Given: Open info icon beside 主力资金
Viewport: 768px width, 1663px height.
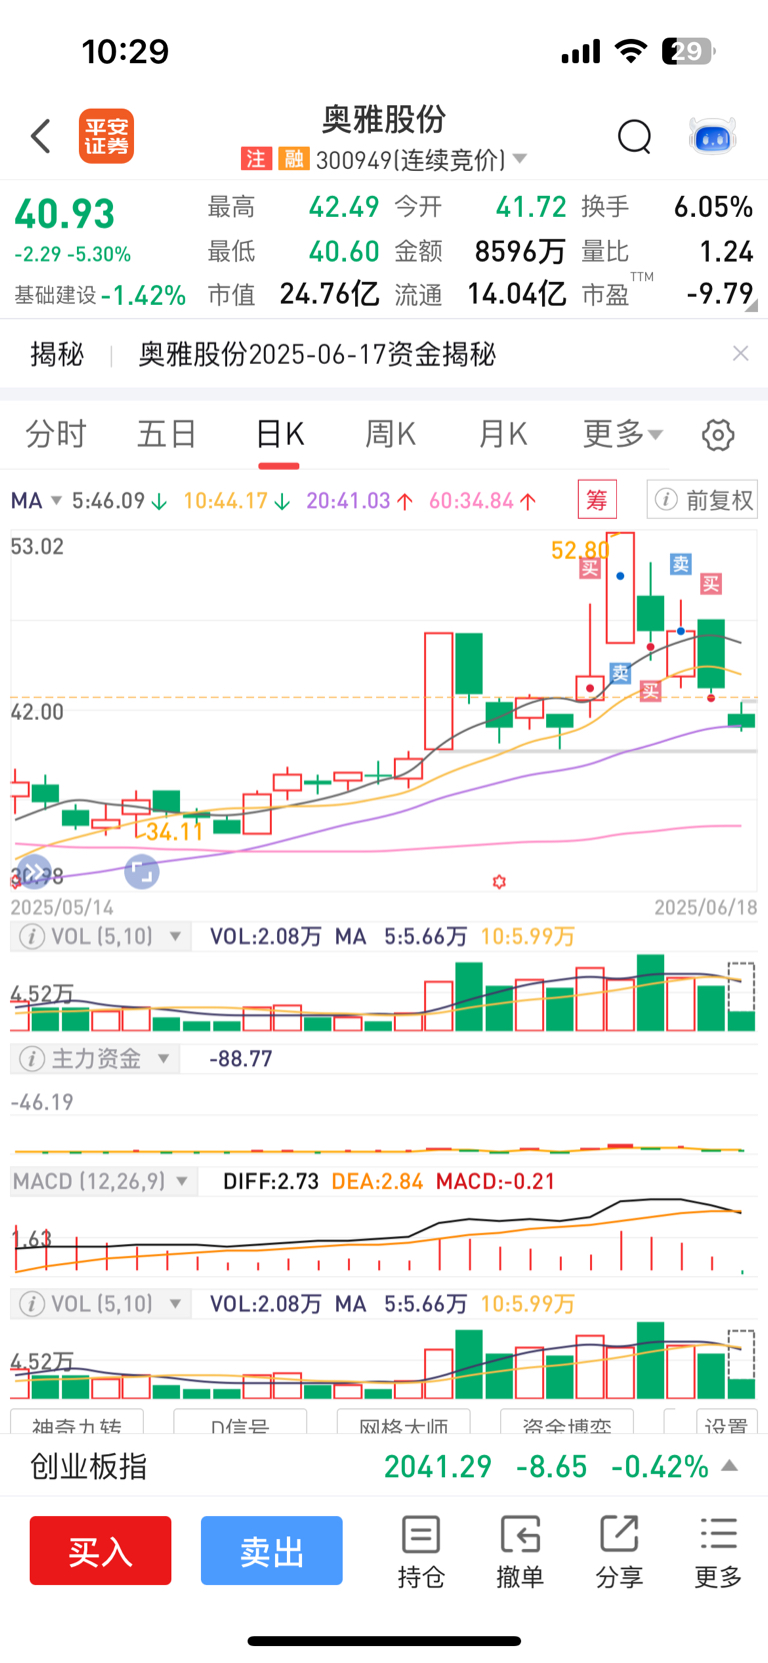Looking at the screenshot, I should point(32,1059).
